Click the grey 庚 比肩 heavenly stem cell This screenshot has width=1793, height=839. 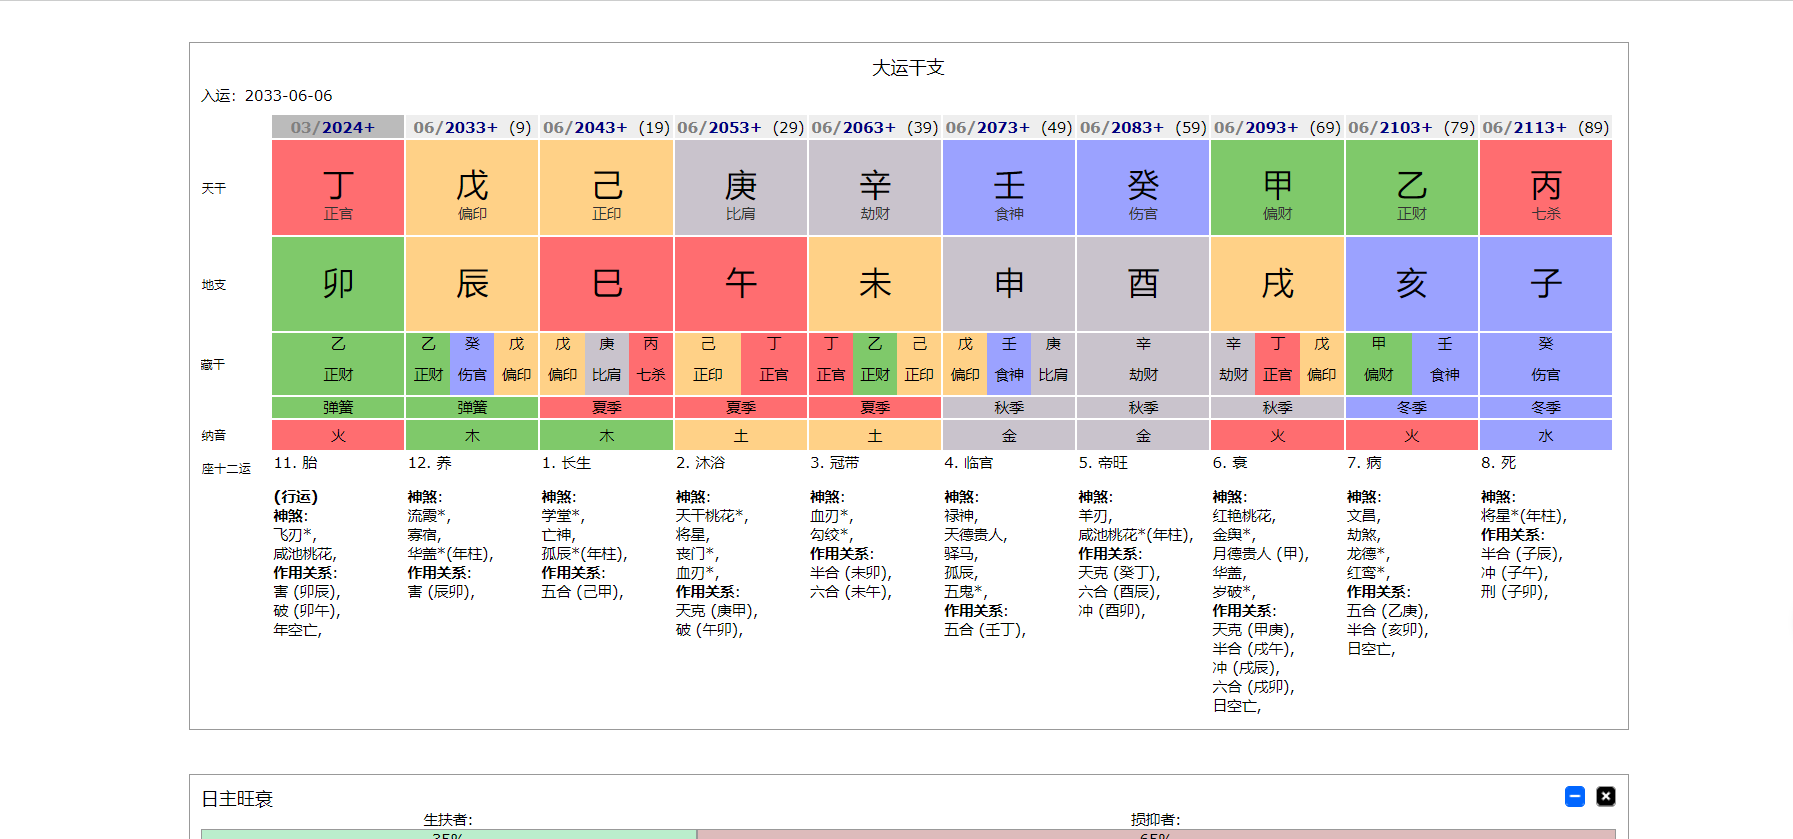pyautogui.click(x=741, y=188)
